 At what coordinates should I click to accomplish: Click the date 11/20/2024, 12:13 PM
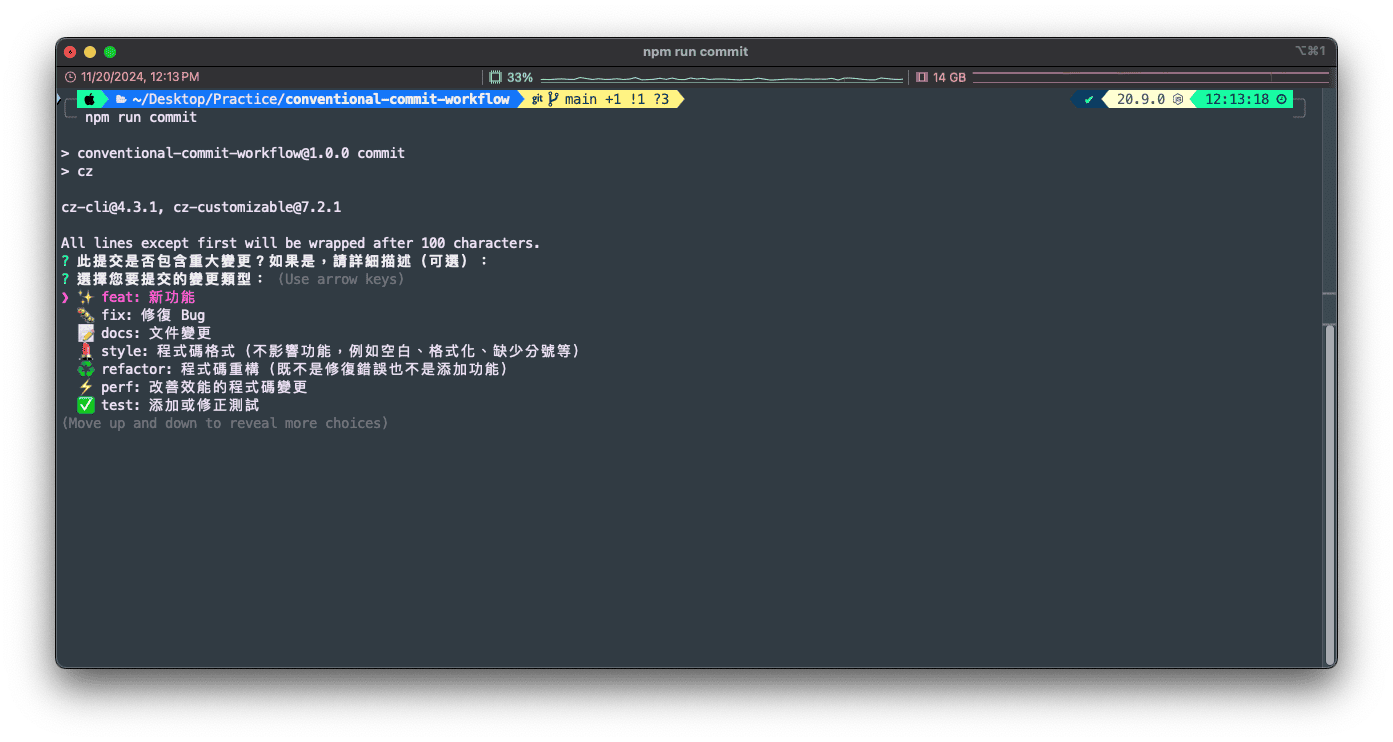(x=140, y=77)
